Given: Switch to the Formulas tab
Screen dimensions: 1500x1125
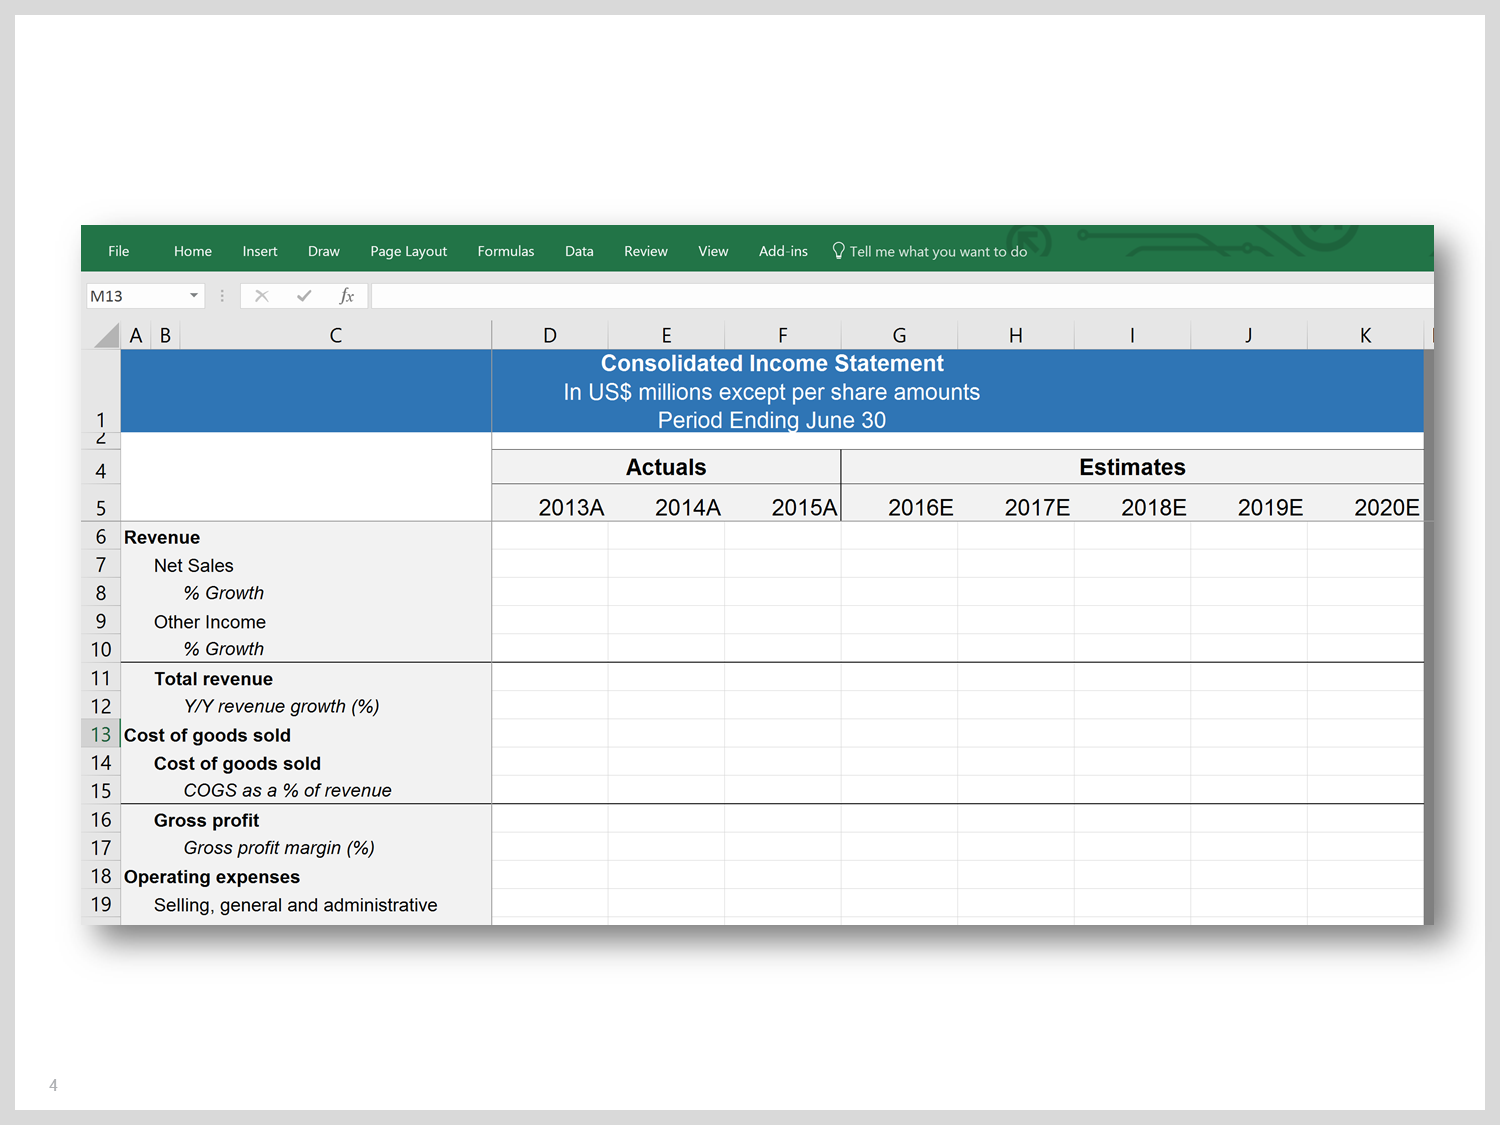Looking at the screenshot, I should pyautogui.click(x=505, y=251).
